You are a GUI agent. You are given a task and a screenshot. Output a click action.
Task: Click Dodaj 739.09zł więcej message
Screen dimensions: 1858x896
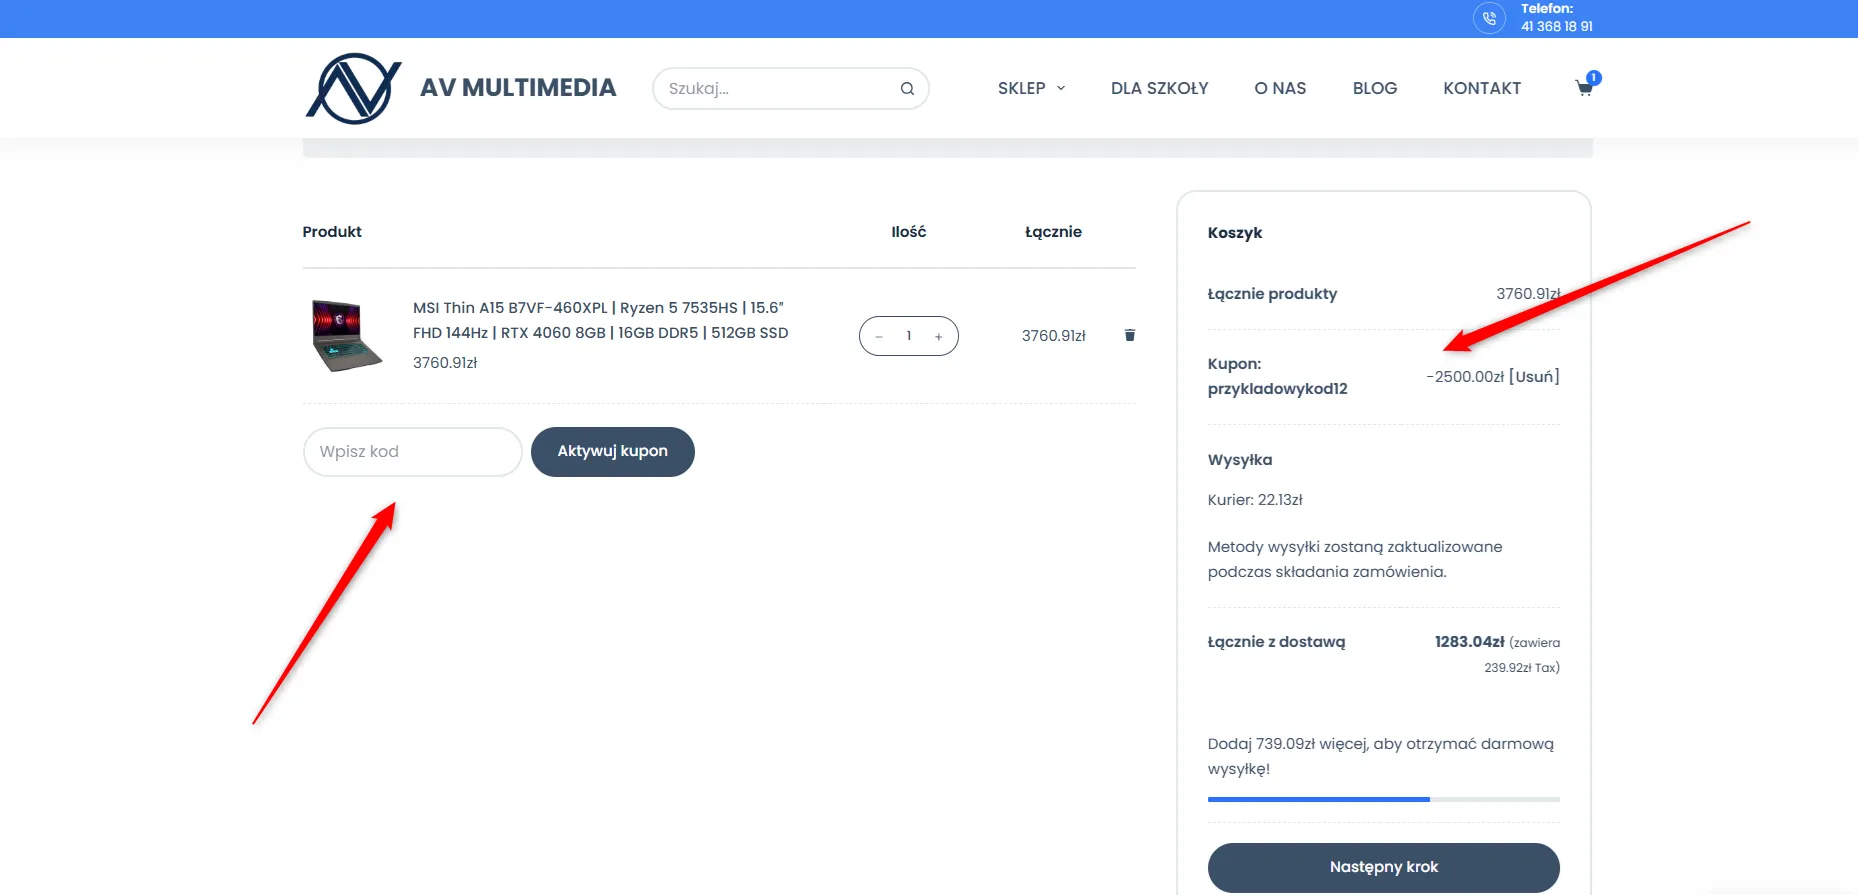click(1381, 756)
